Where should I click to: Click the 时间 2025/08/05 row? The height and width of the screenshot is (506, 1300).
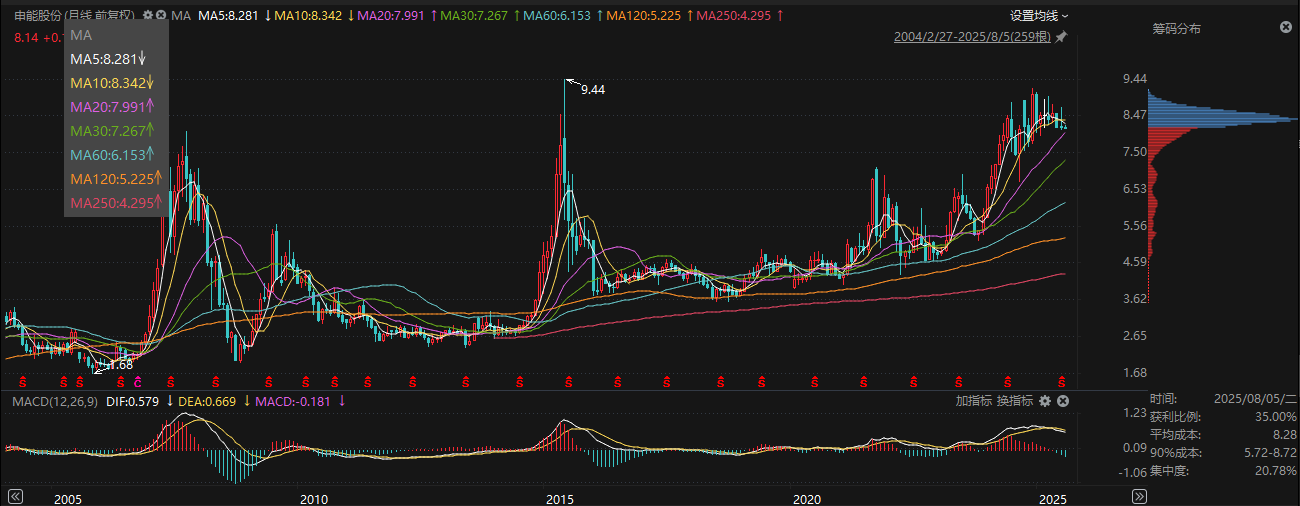[1222, 399]
